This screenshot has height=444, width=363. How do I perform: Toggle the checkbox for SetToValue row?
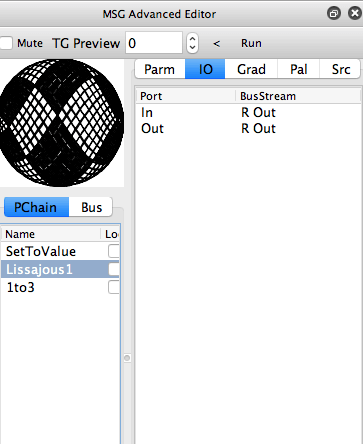click(x=114, y=251)
